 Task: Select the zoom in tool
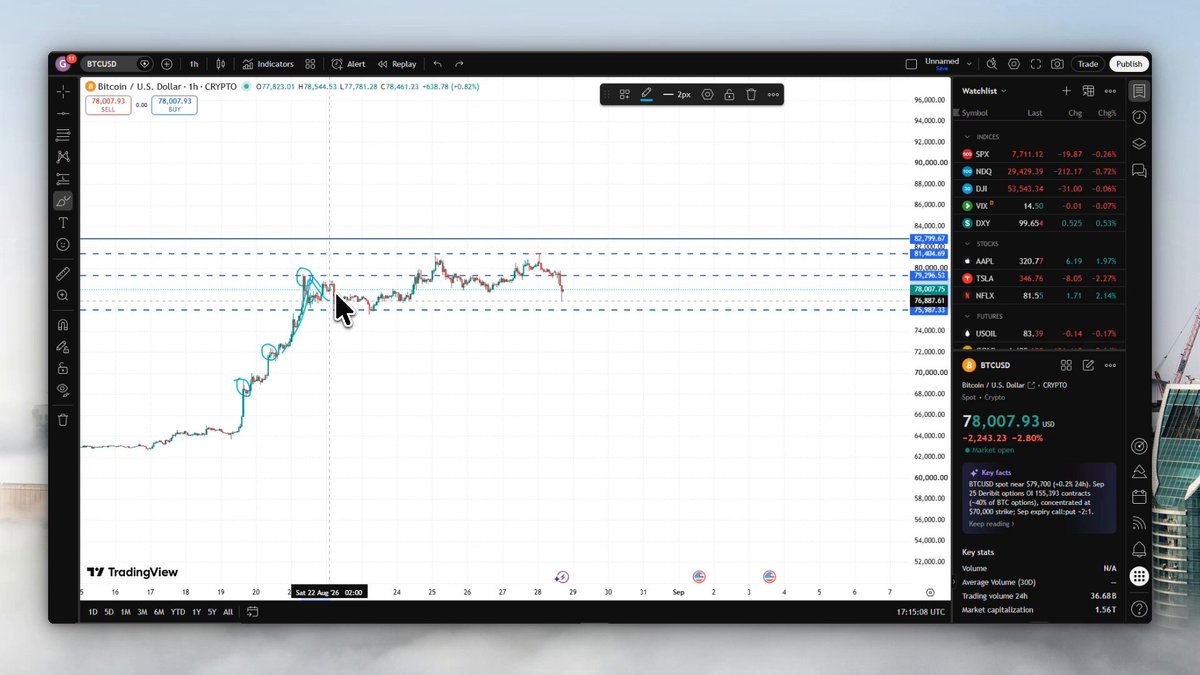[x=63, y=296]
